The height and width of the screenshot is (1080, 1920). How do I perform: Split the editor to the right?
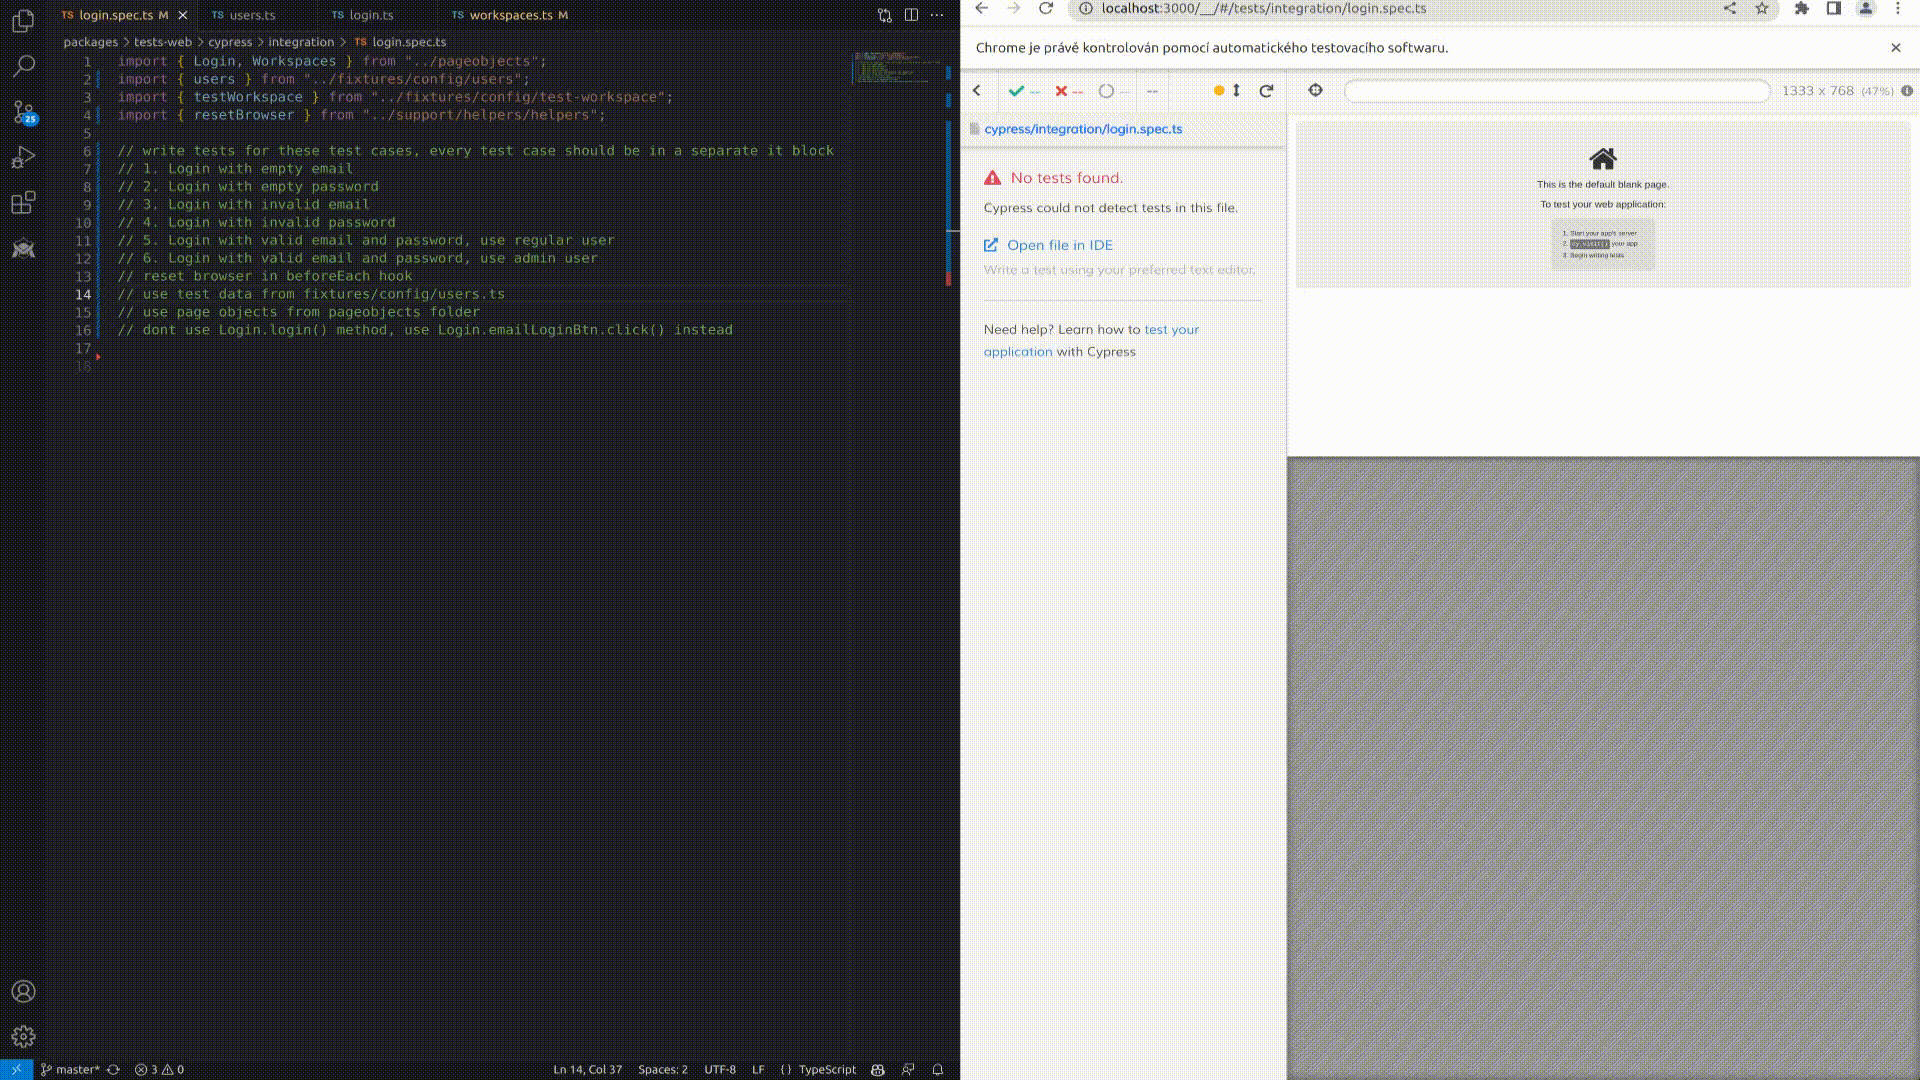tap(911, 15)
